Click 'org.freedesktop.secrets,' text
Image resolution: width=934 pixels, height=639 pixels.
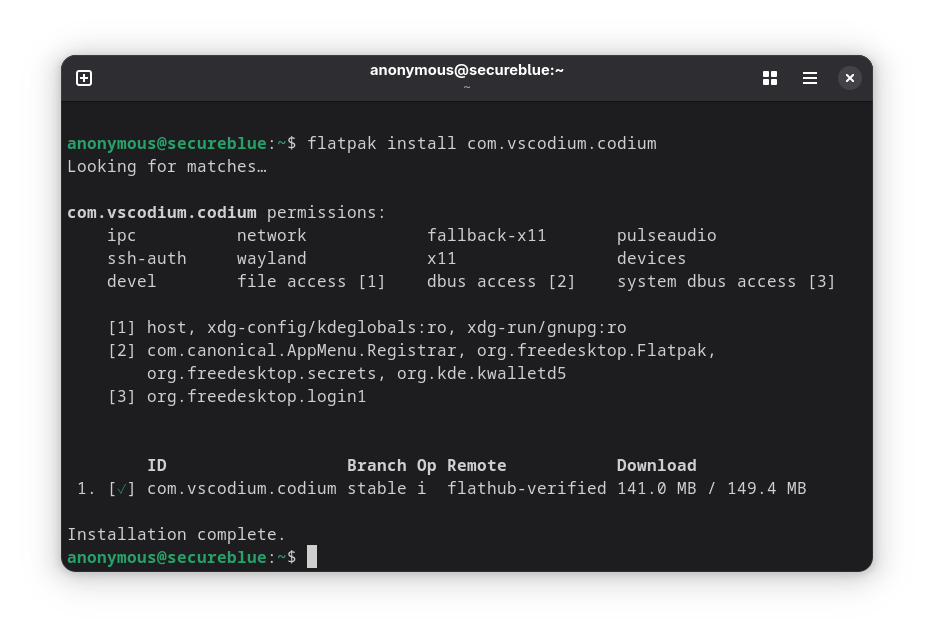[267, 373]
